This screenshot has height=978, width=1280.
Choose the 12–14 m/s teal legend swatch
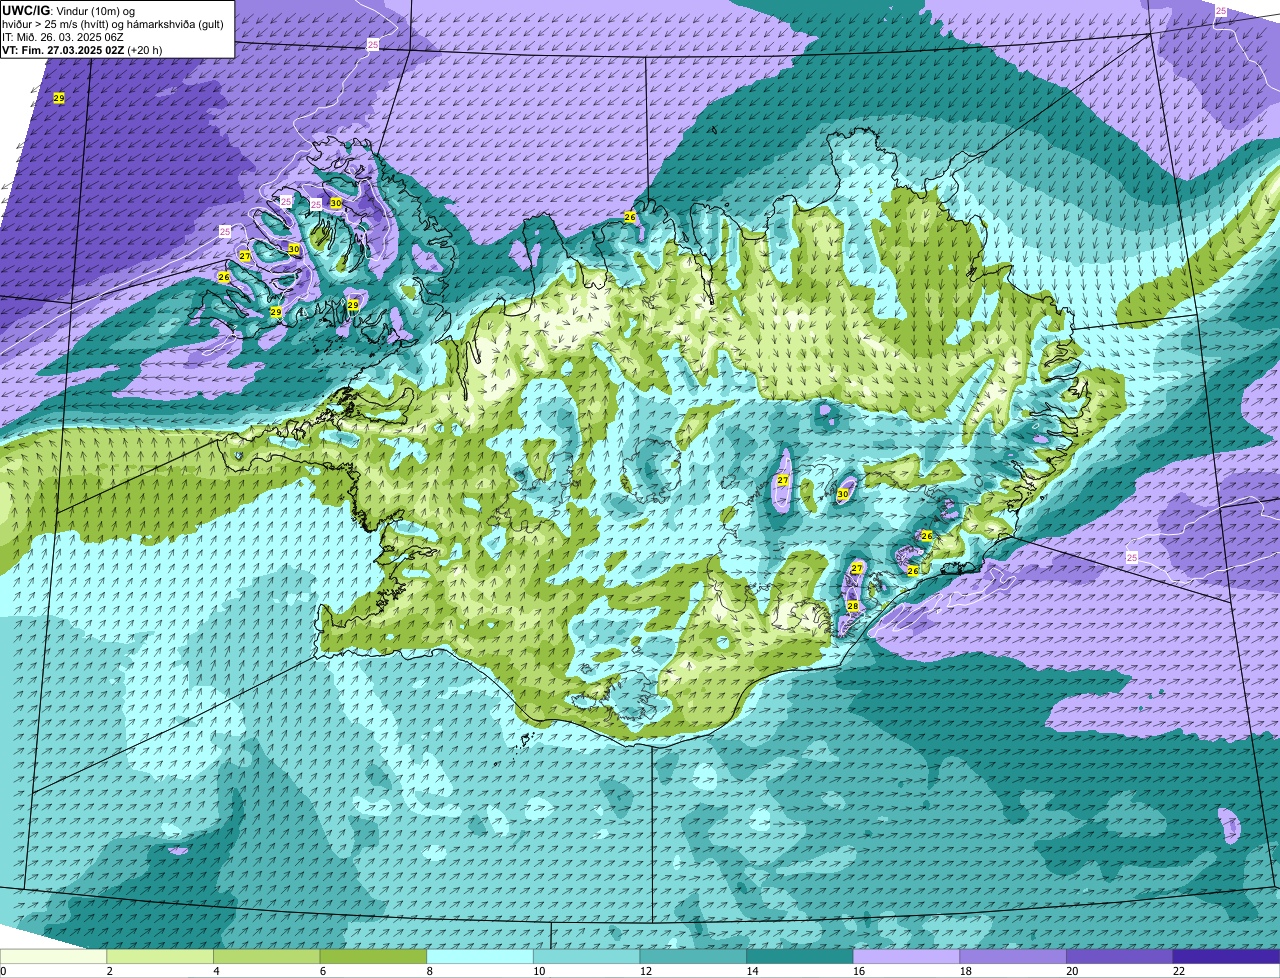point(693,956)
